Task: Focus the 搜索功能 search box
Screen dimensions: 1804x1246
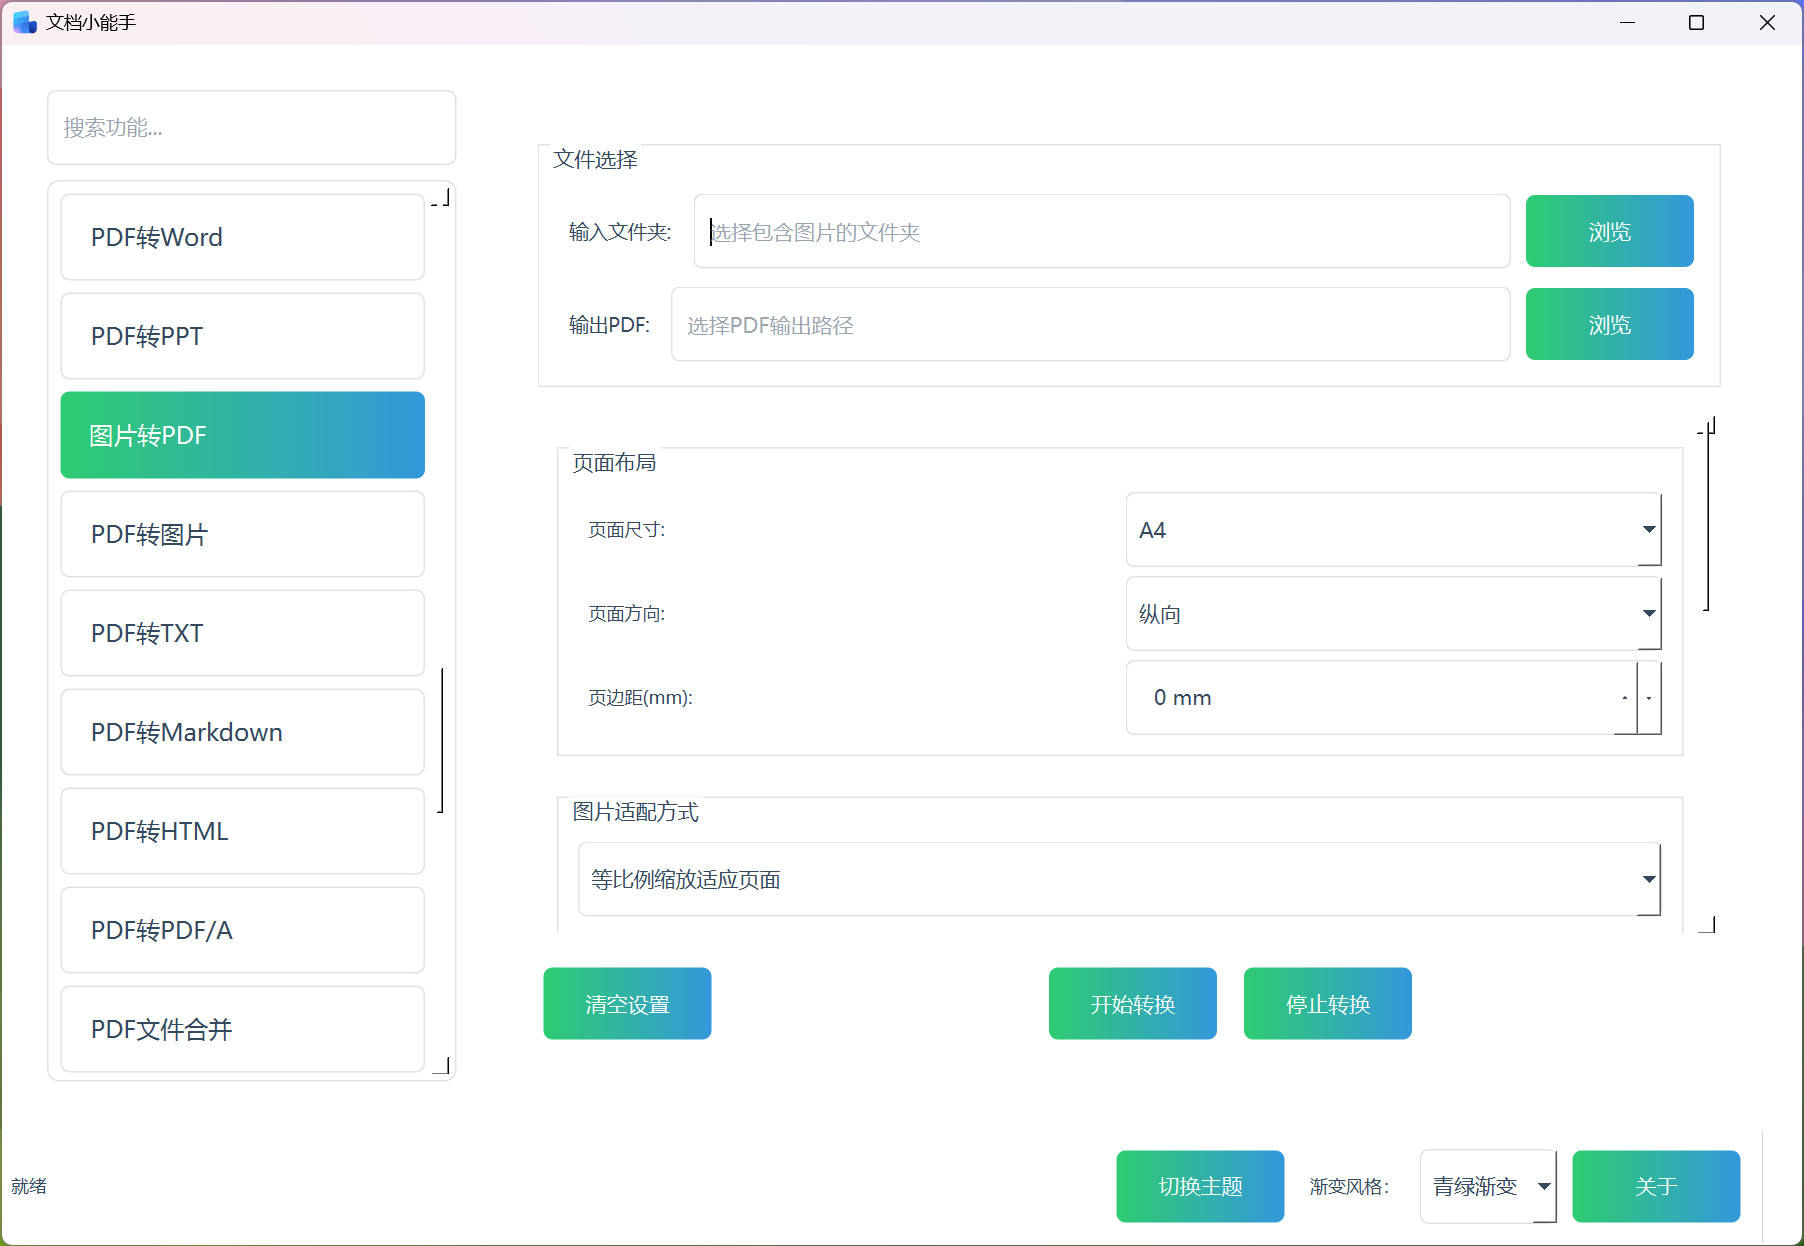Action: 251,128
